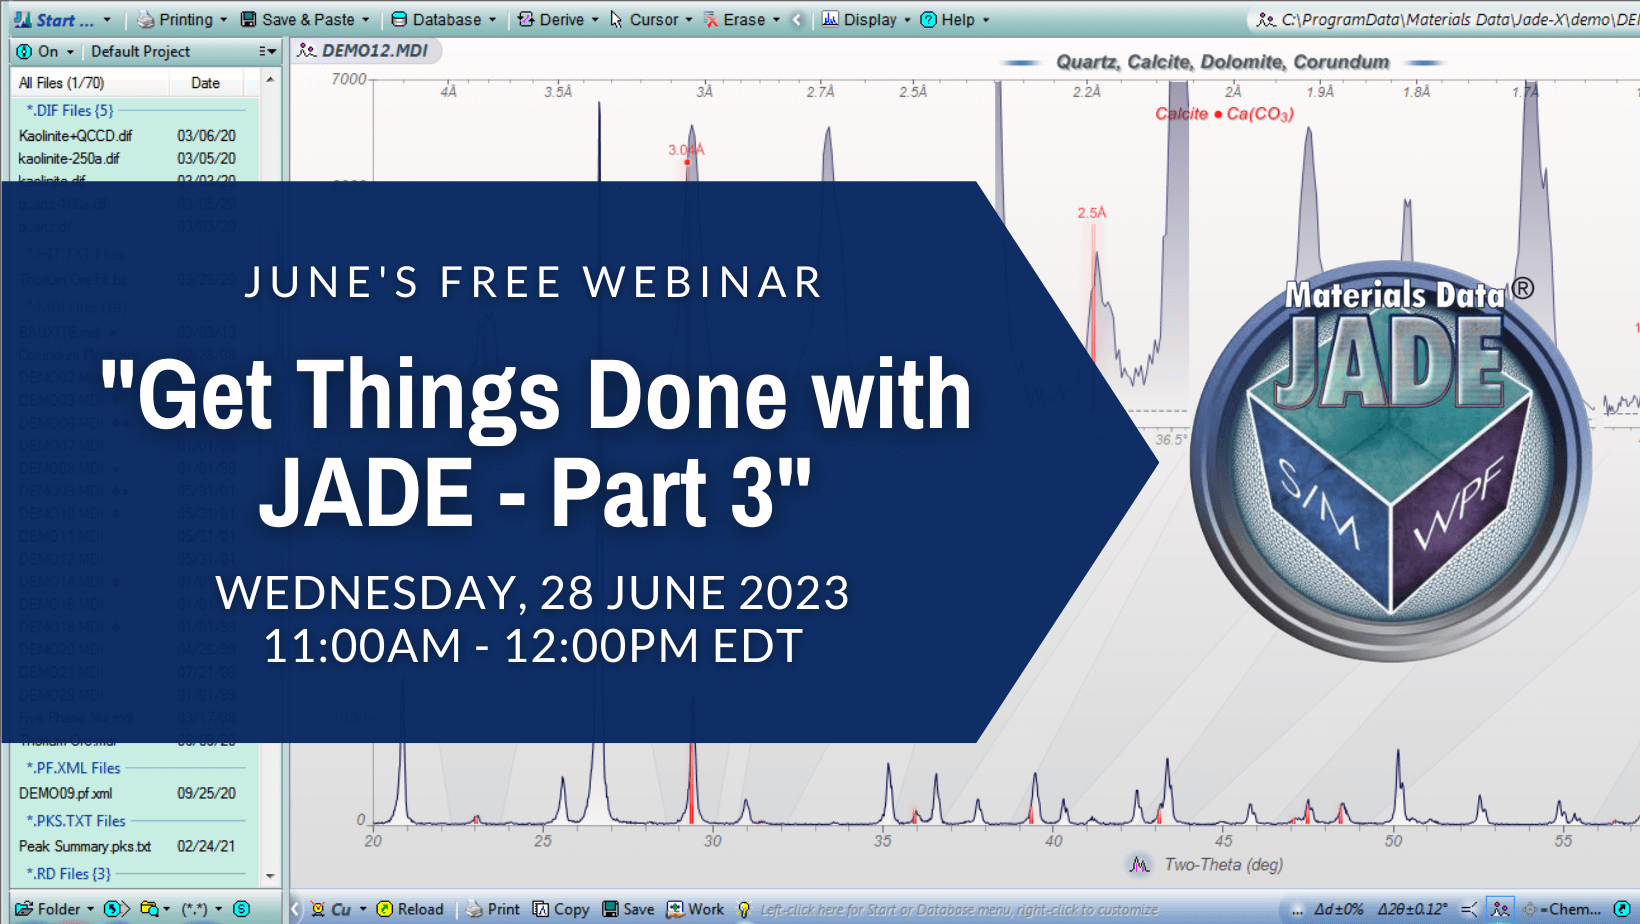Click the Cu anode radiation icon
Image resolution: width=1640 pixels, height=924 pixels.
[318, 909]
